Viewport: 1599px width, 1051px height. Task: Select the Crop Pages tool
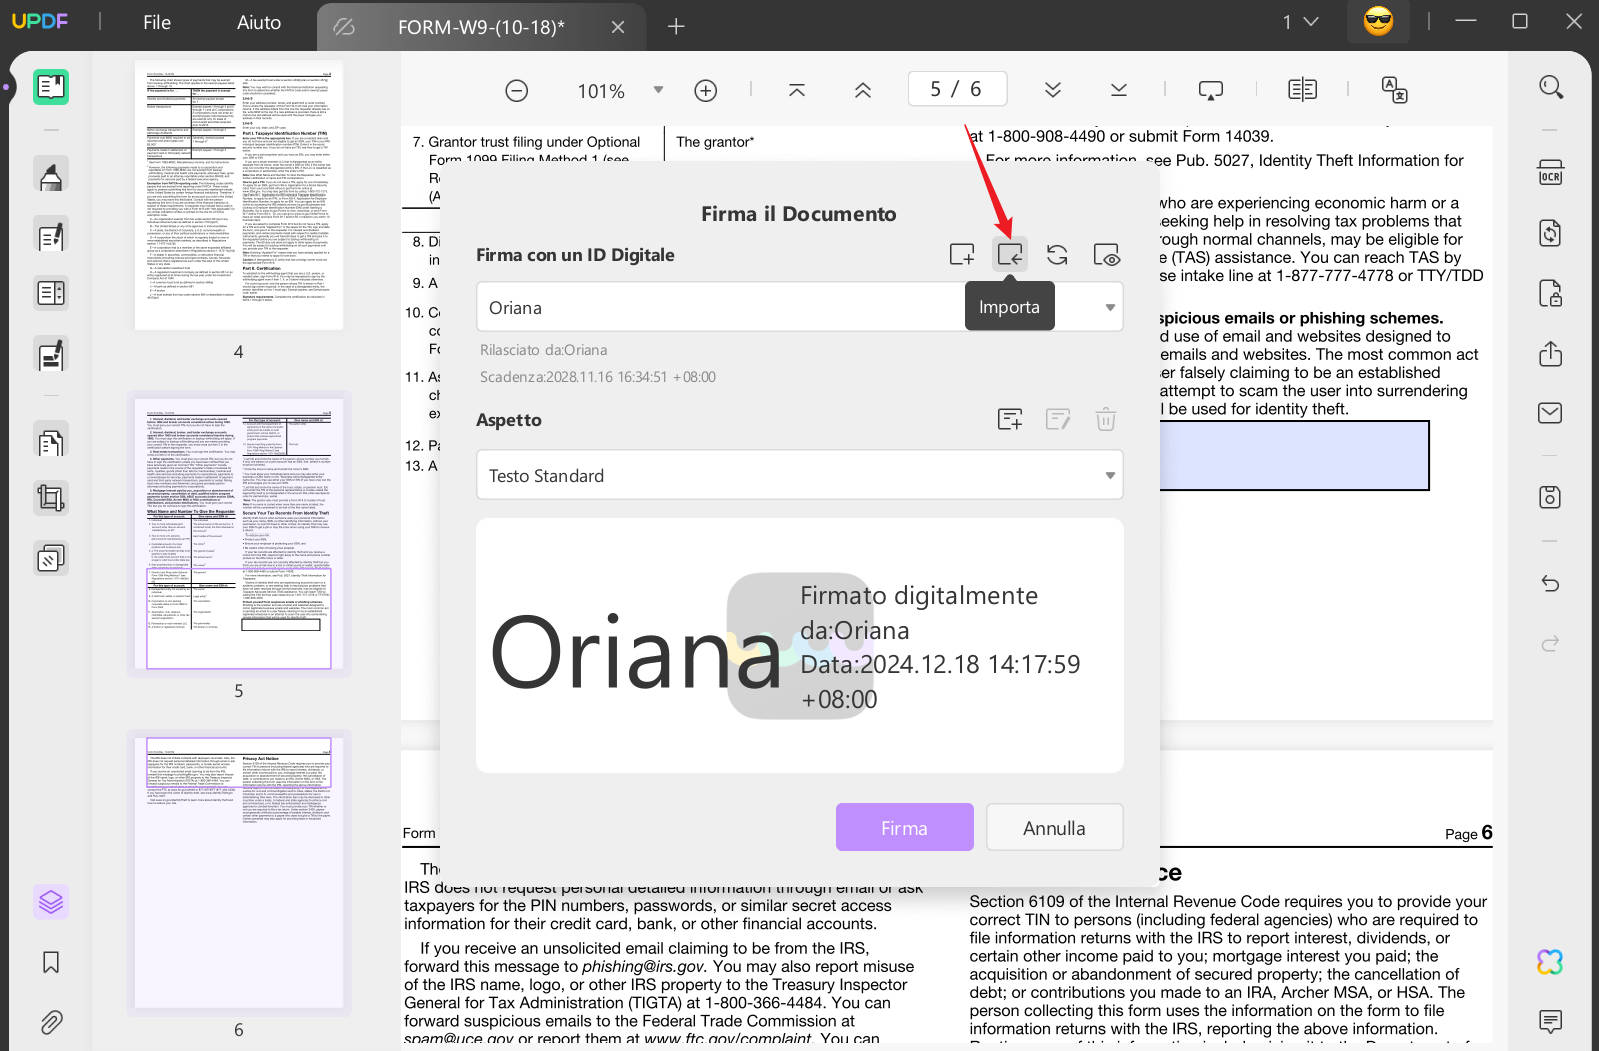[x=51, y=498]
